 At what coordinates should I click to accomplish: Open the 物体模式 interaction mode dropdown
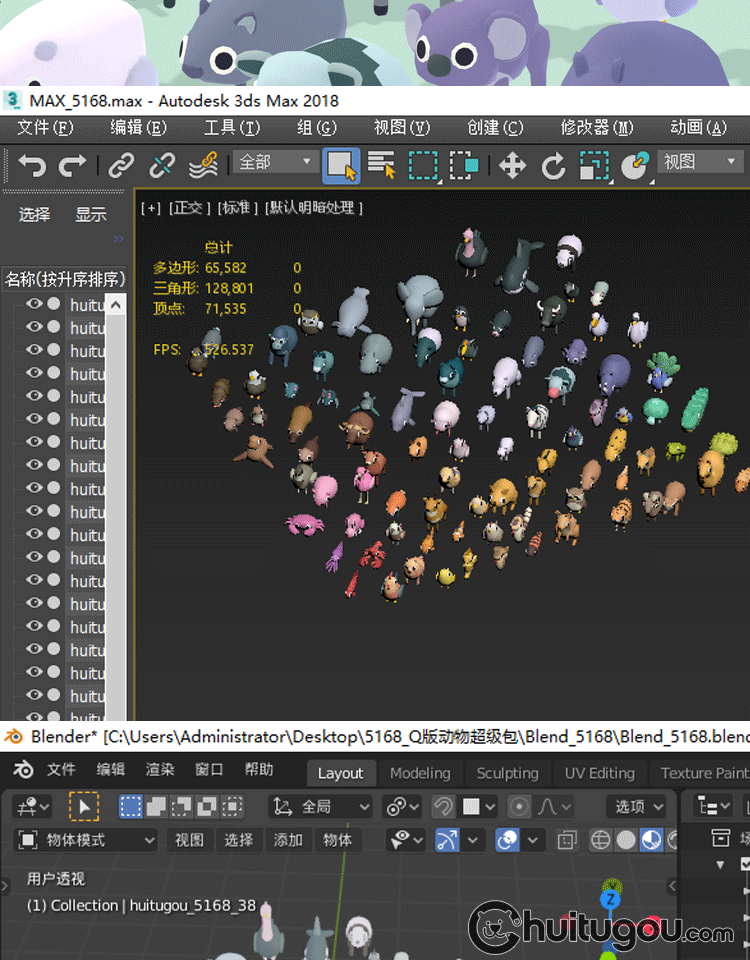click(x=86, y=840)
